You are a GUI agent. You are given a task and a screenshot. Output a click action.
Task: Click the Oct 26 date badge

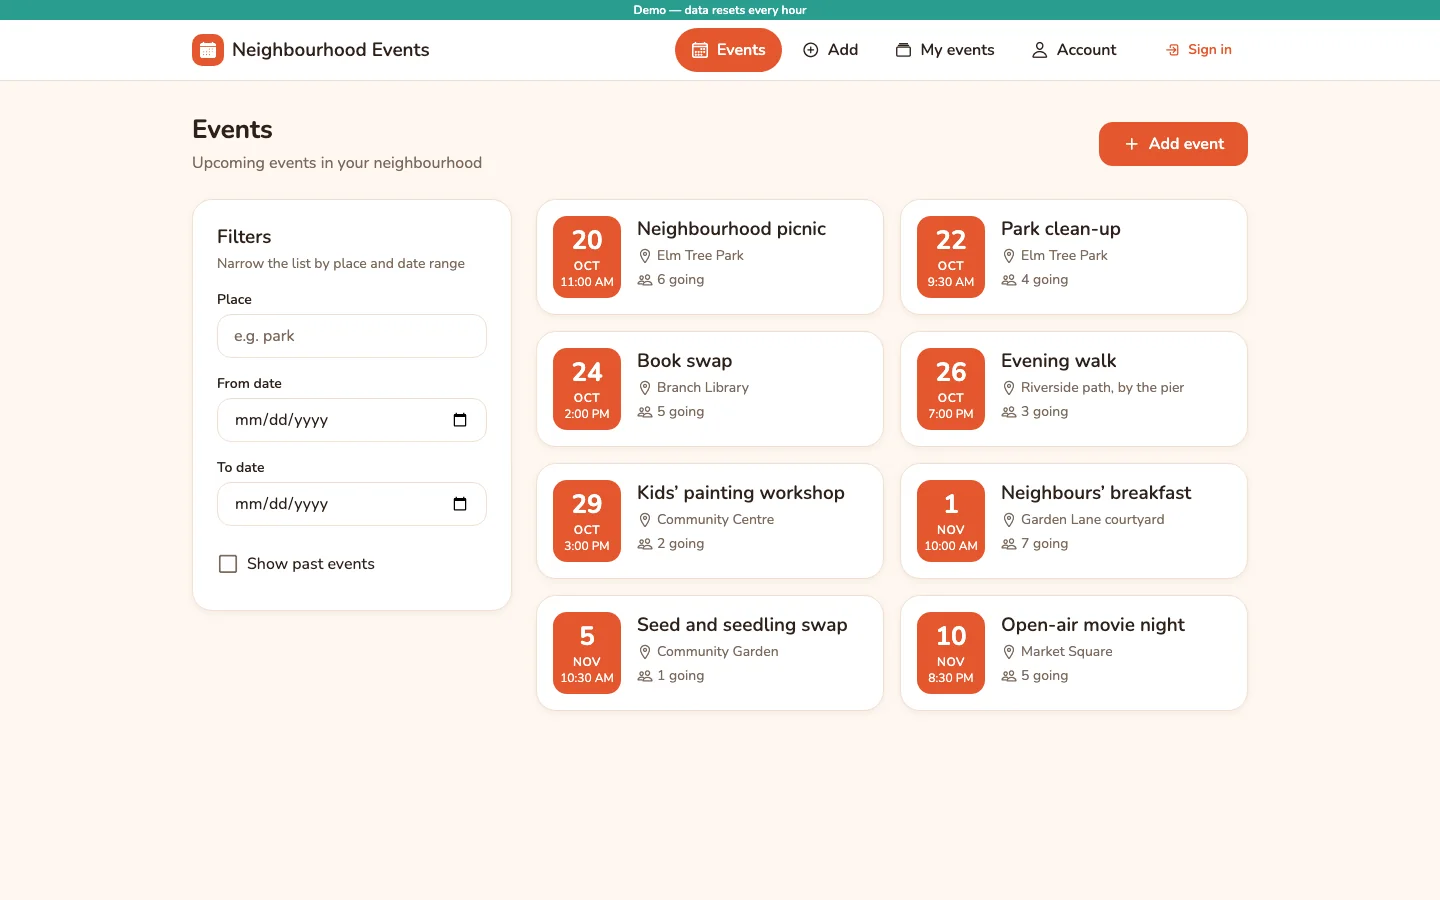[951, 389]
